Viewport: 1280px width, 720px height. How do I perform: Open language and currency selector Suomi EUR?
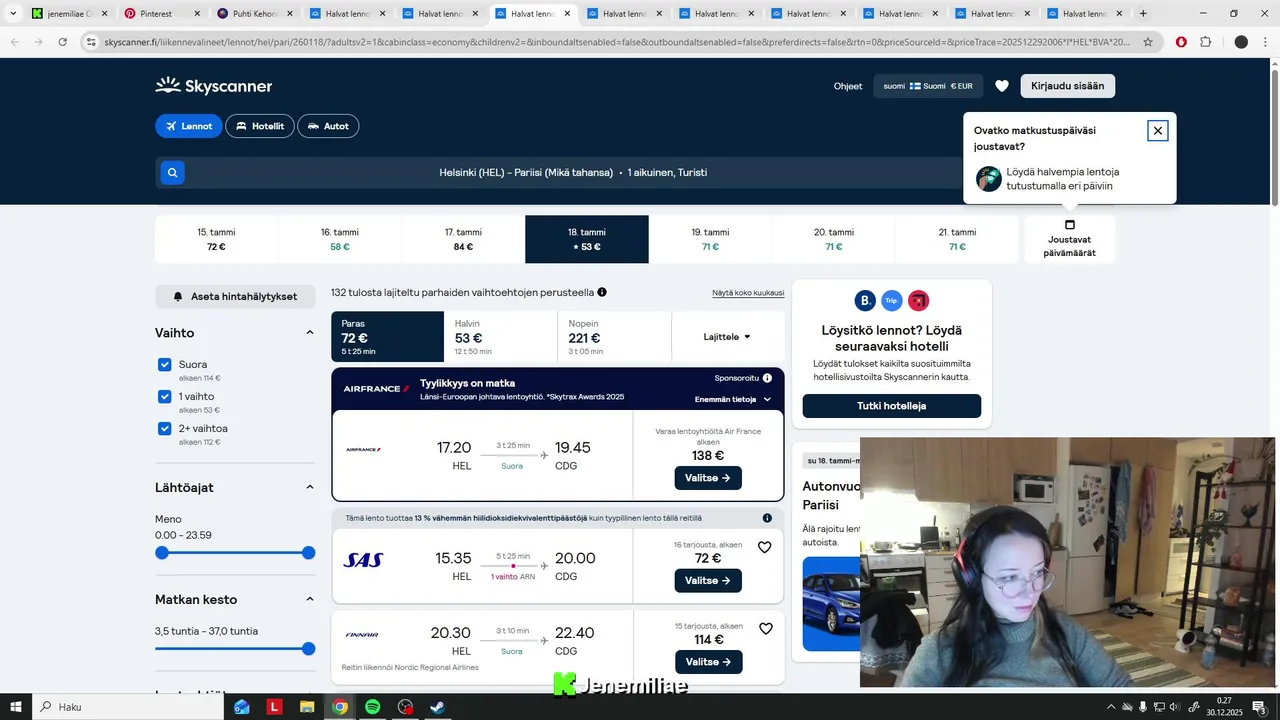(x=928, y=86)
